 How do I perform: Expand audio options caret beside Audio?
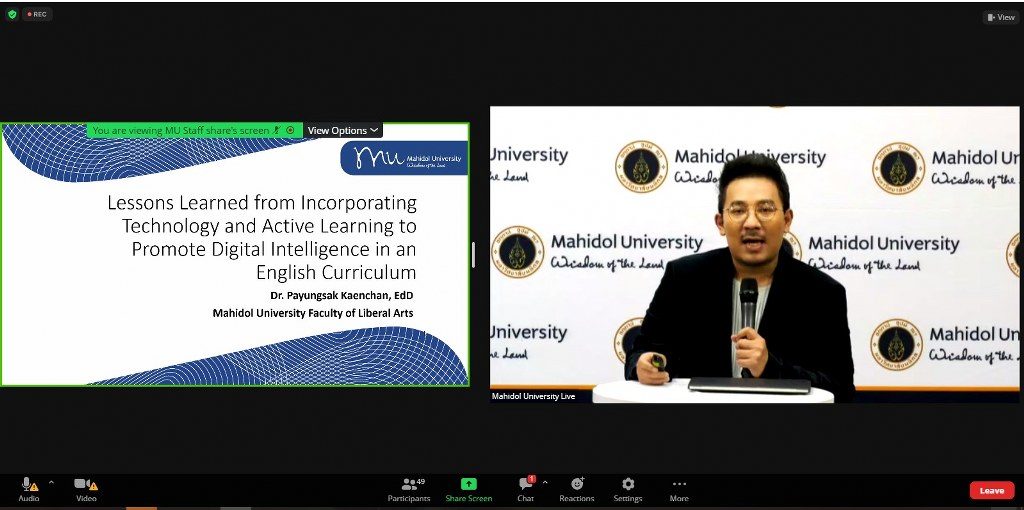click(51, 483)
